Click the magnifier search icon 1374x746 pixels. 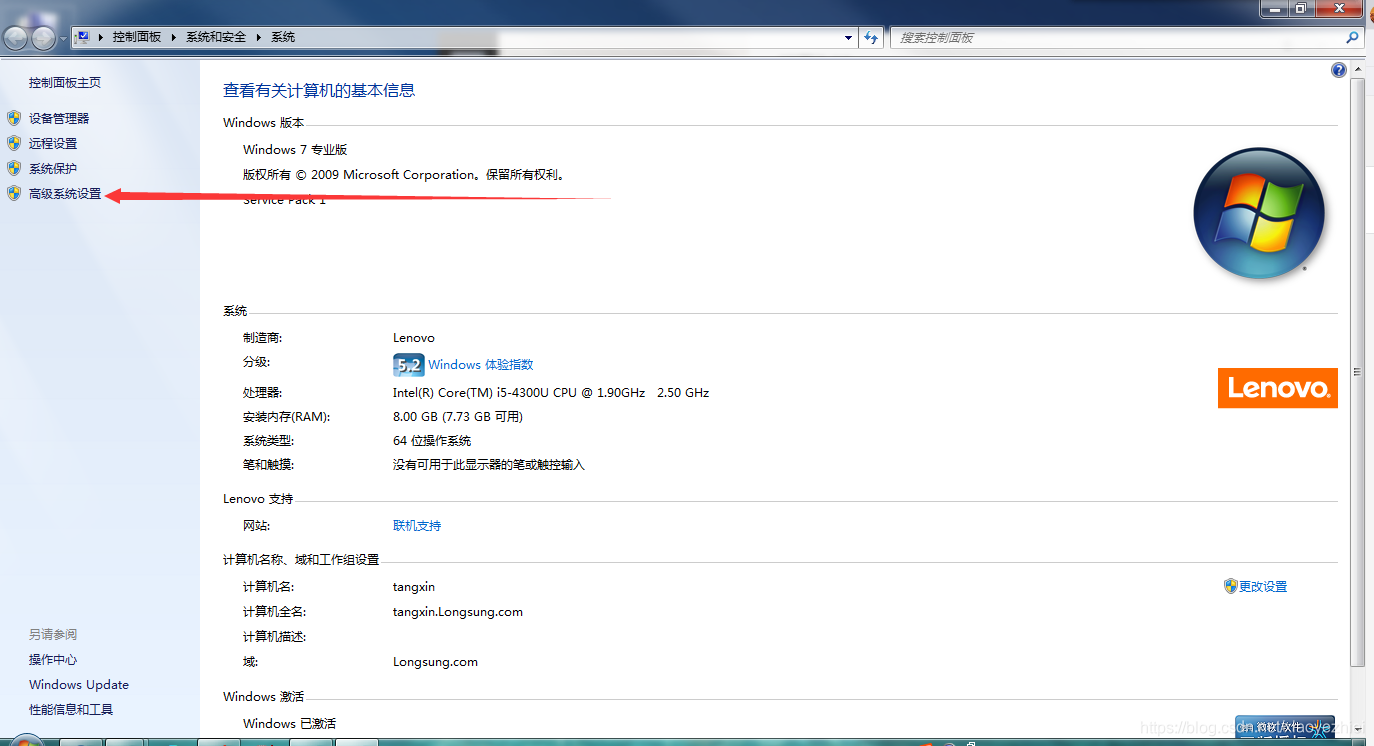(1353, 38)
